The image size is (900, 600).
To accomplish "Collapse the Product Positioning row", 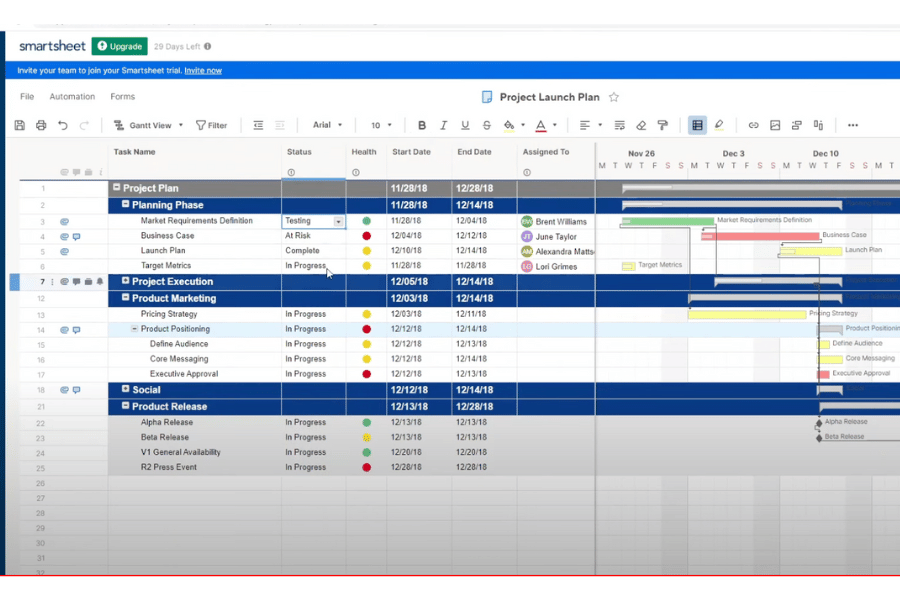I will pos(134,329).
